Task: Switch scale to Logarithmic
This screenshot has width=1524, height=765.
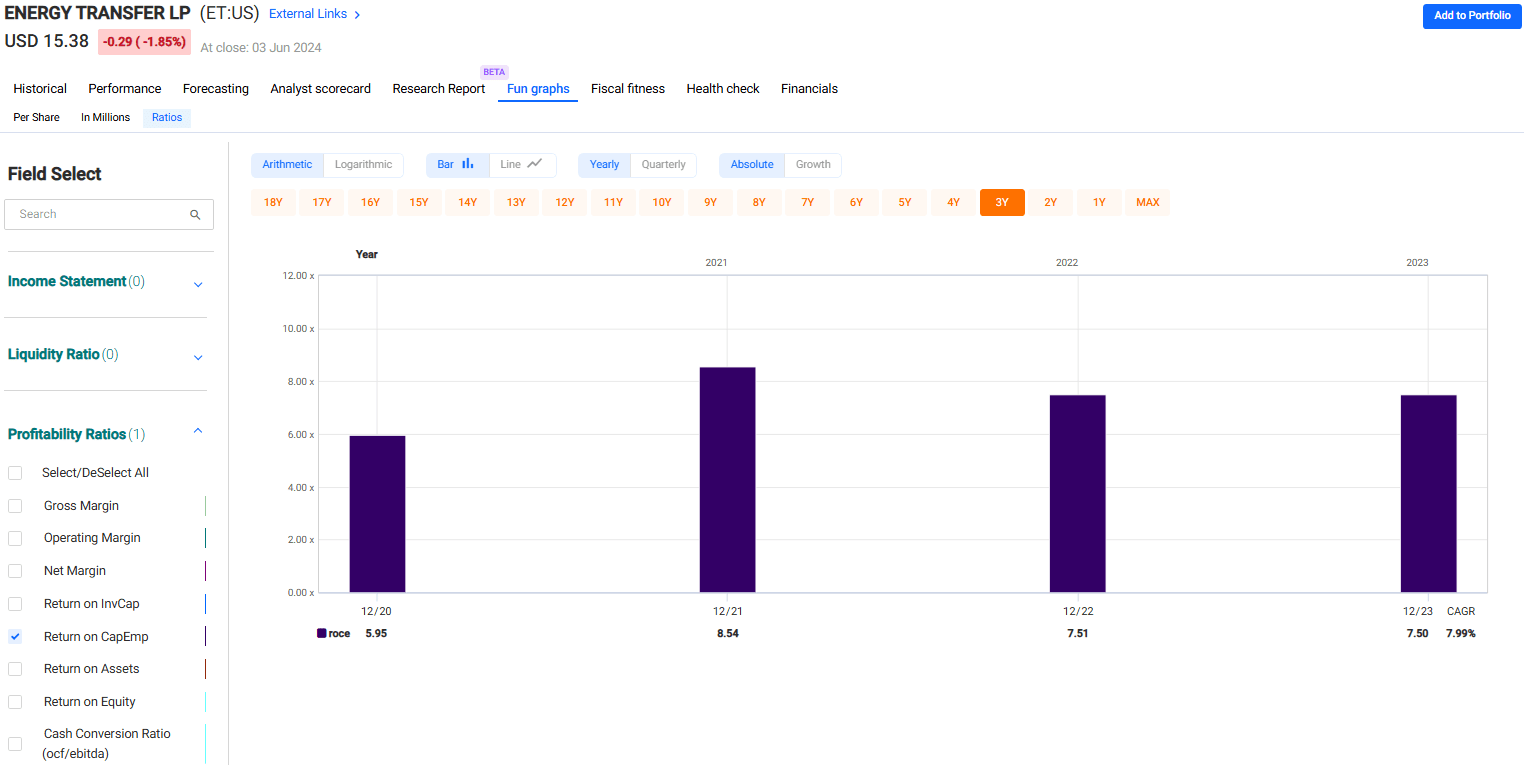Action: tap(363, 165)
